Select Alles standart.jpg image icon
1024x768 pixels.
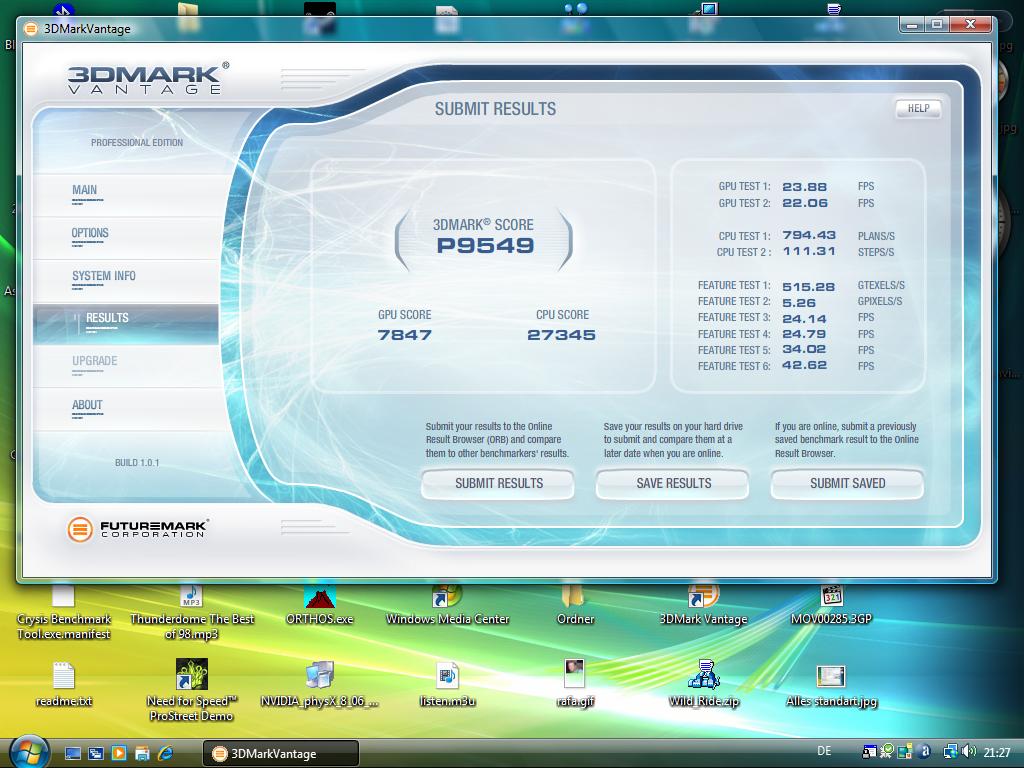coord(831,684)
